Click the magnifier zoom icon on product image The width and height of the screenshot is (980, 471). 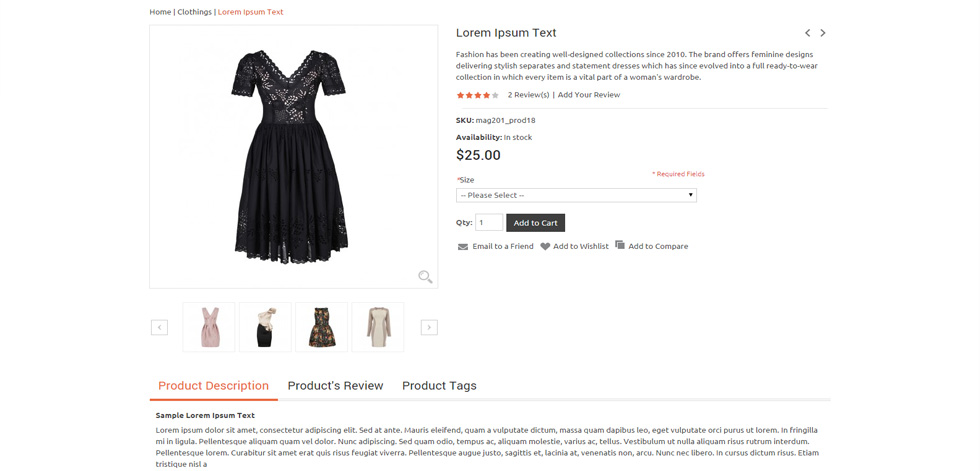pyautogui.click(x=425, y=277)
